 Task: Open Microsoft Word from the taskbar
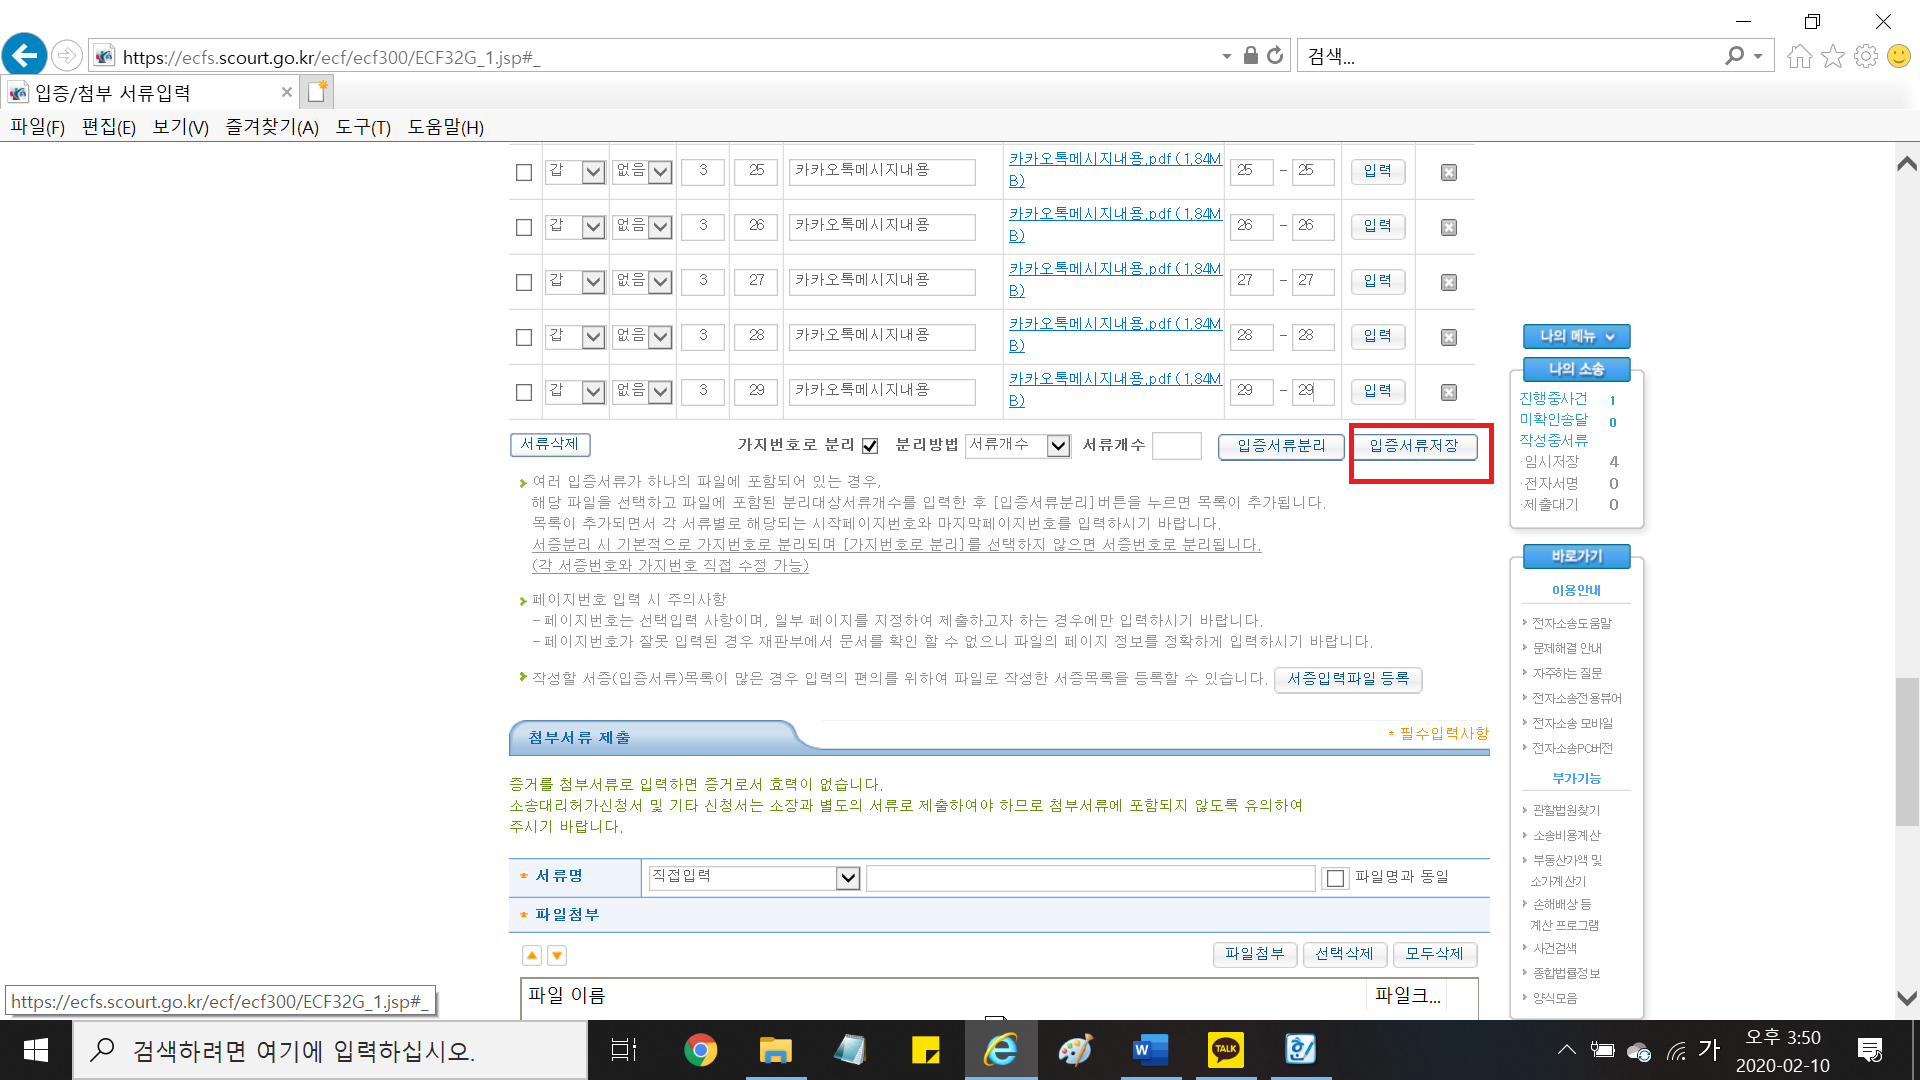[x=1150, y=1050]
